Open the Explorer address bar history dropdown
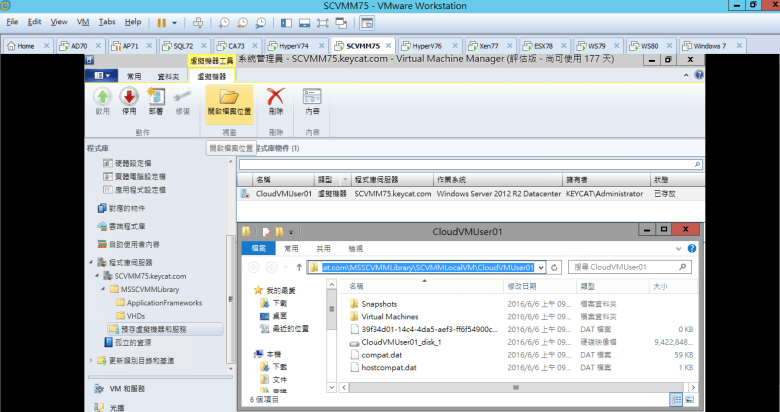 541,268
